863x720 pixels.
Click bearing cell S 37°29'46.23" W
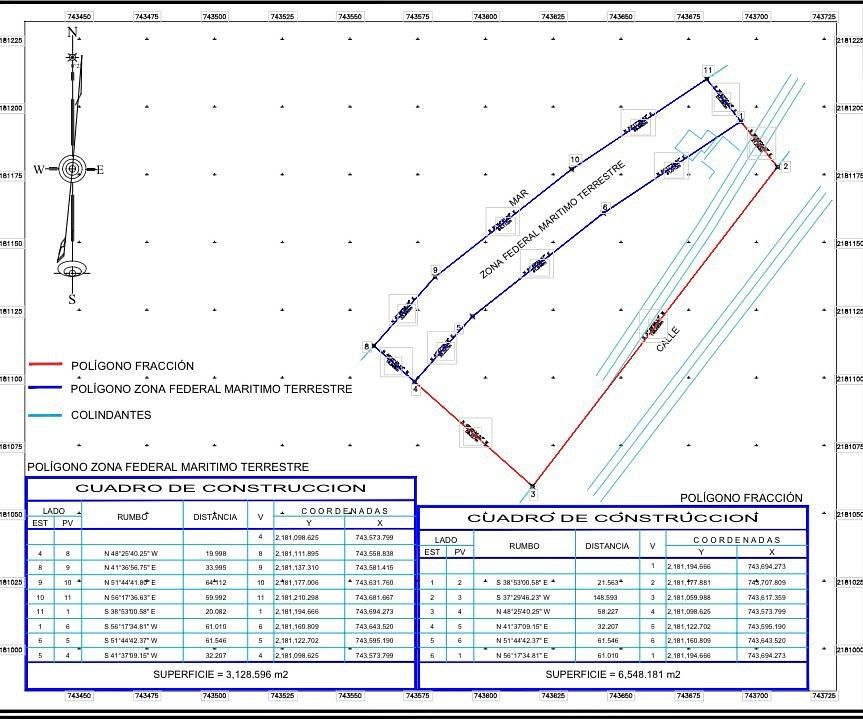coord(523,597)
